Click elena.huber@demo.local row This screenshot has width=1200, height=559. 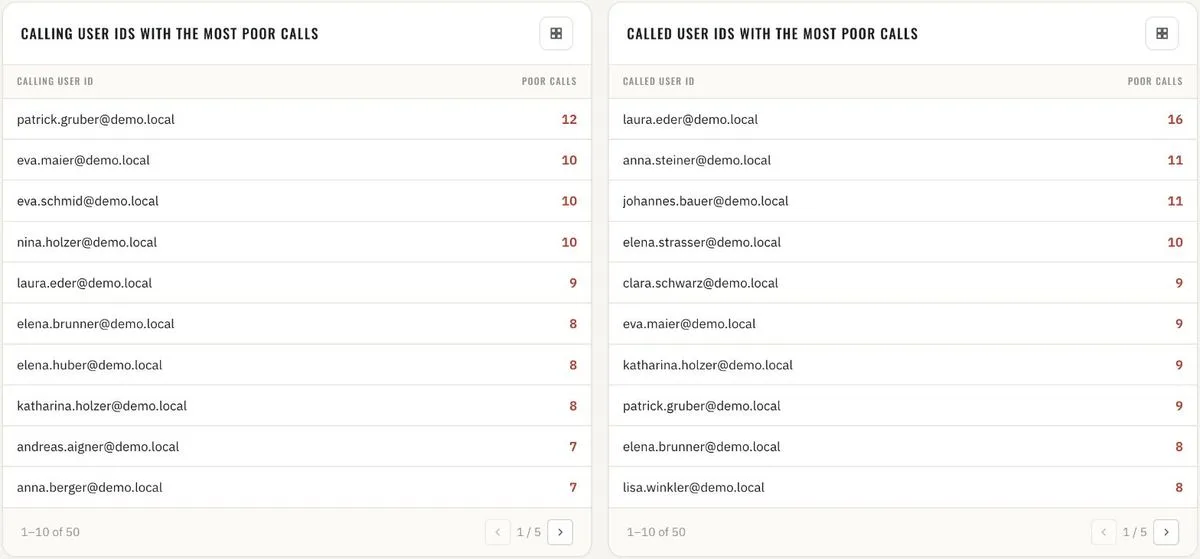pyautogui.click(x=297, y=365)
